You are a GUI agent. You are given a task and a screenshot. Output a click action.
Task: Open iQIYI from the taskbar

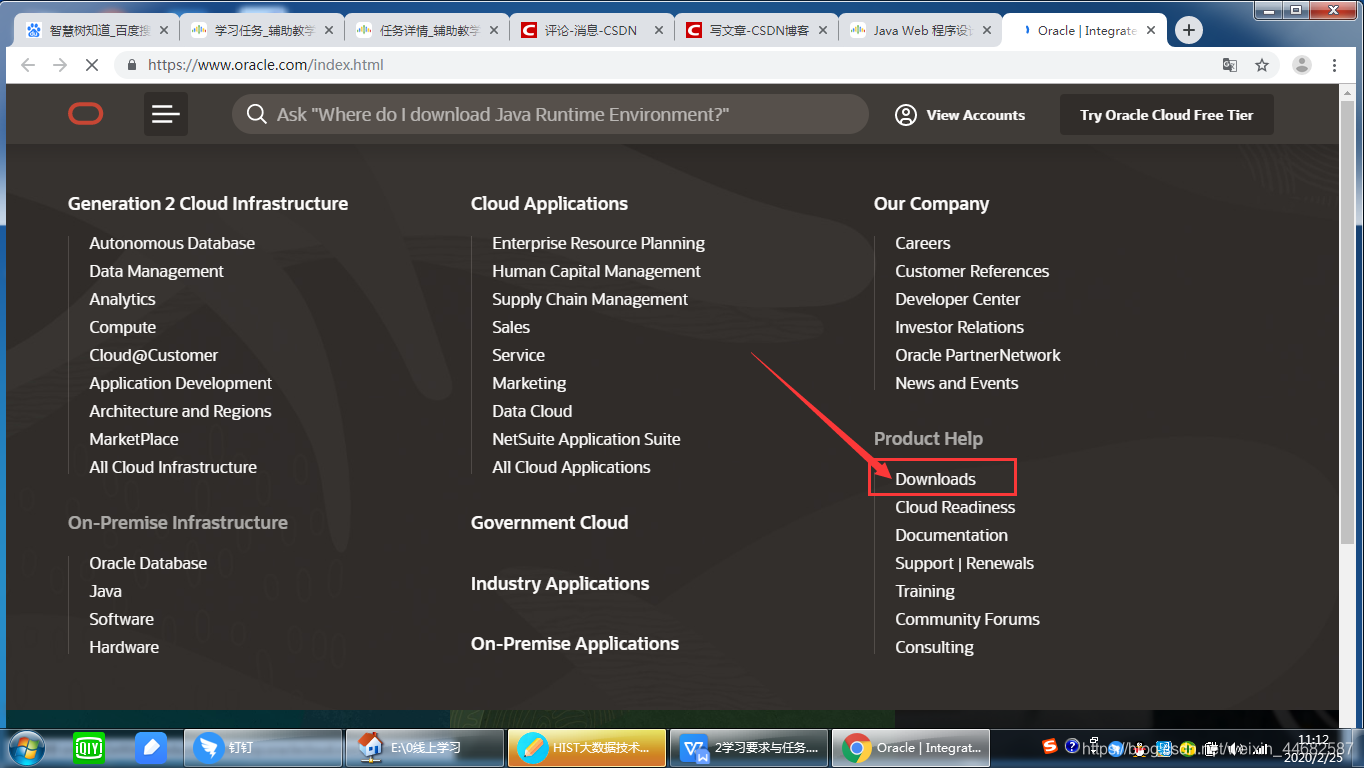[x=89, y=747]
